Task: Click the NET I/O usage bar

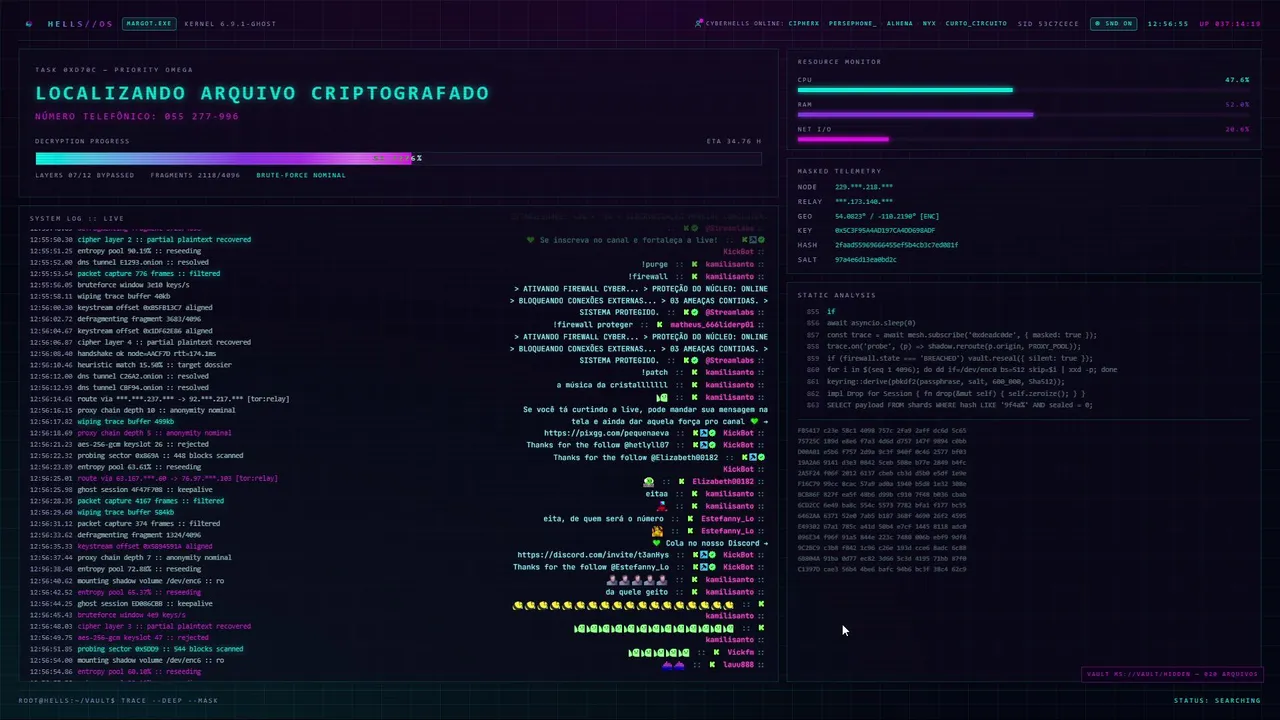Action: click(1023, 139)
